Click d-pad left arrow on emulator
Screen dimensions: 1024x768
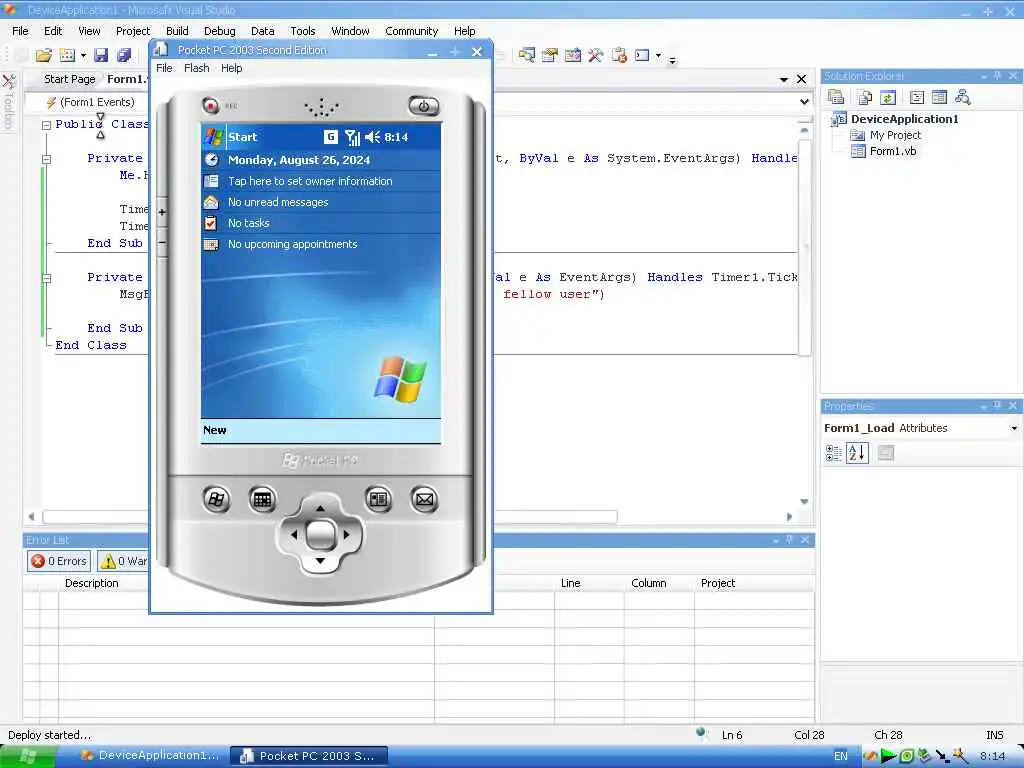[294, 534]
